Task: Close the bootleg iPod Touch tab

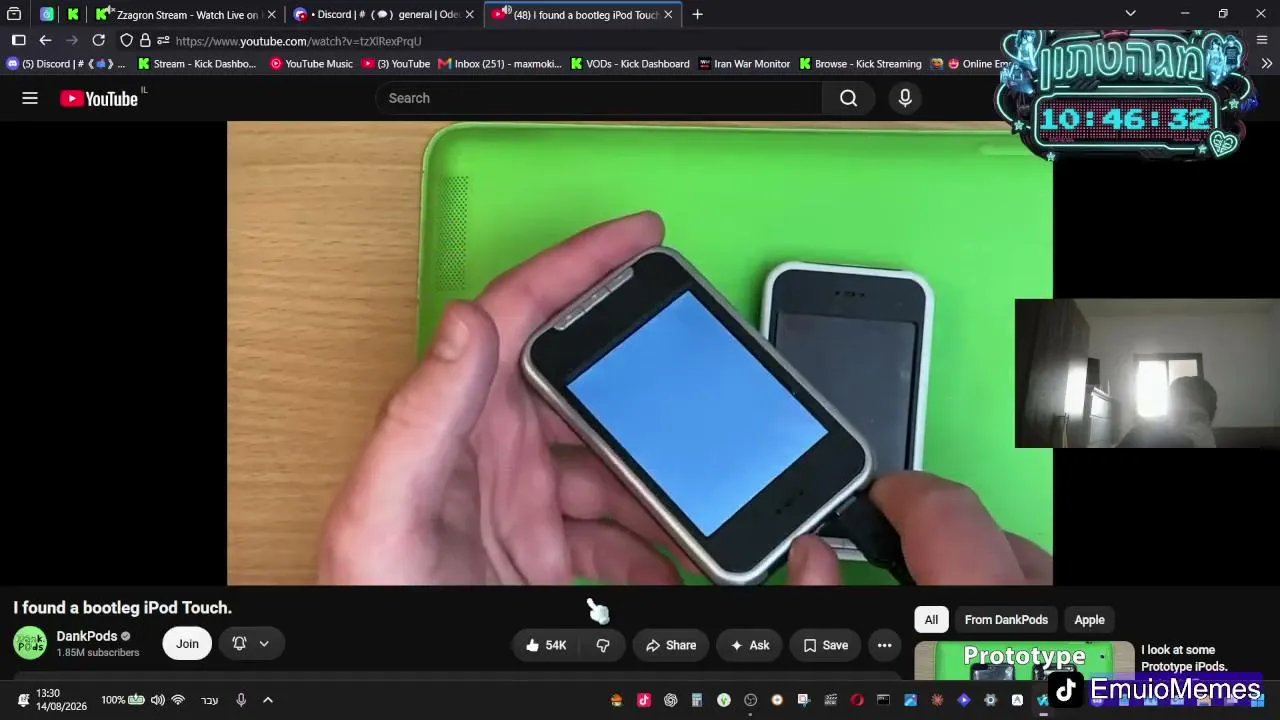Action: pos(668,15)
